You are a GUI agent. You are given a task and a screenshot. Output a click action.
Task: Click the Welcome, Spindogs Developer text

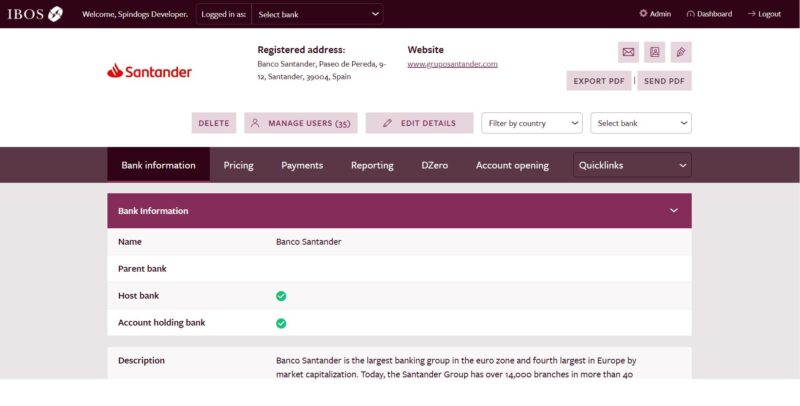pyautogui.click(x=135, y=14)
